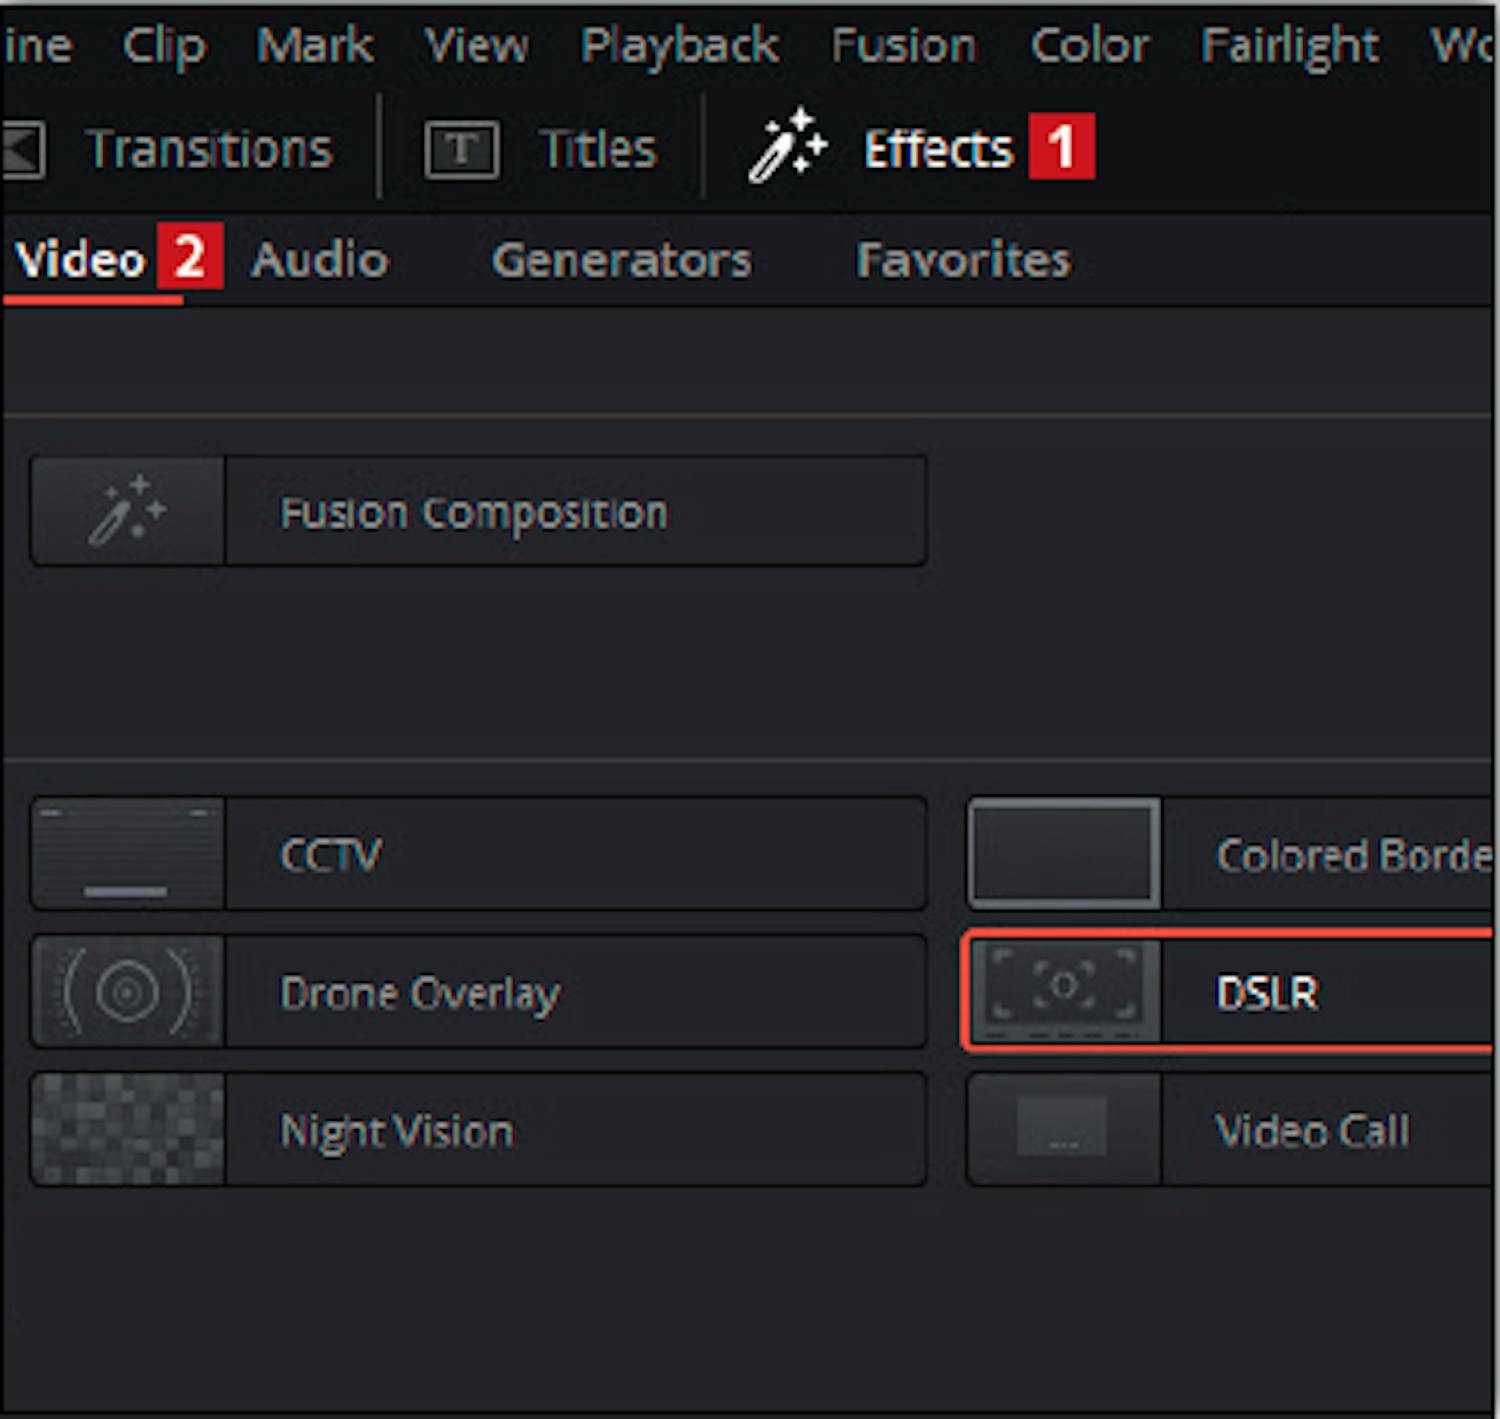
Task: Click the DSLR viewfinder icon
Action: pos(1064,992)
